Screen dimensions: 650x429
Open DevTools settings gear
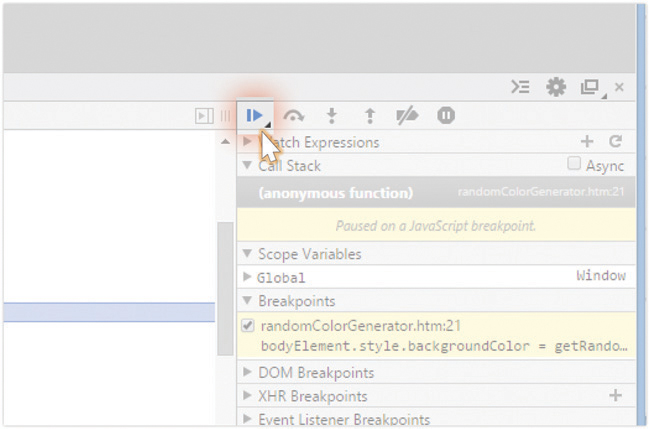pos(556,87)
